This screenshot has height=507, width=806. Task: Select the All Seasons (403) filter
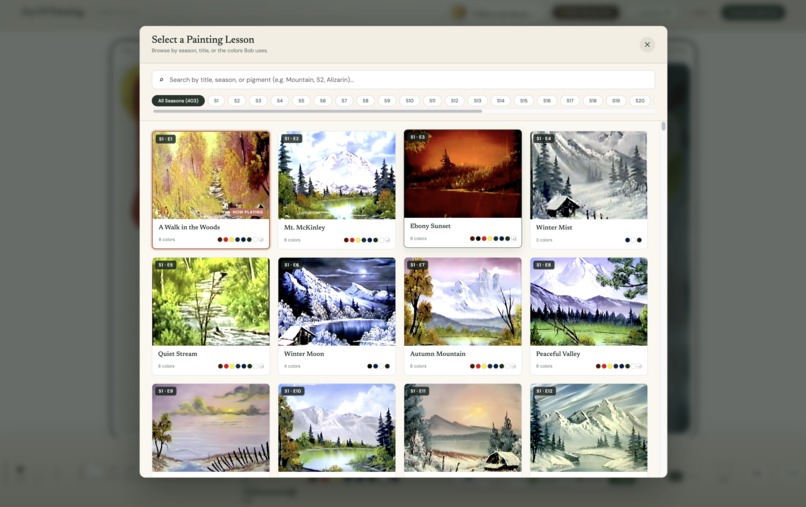tap(178, 101)
